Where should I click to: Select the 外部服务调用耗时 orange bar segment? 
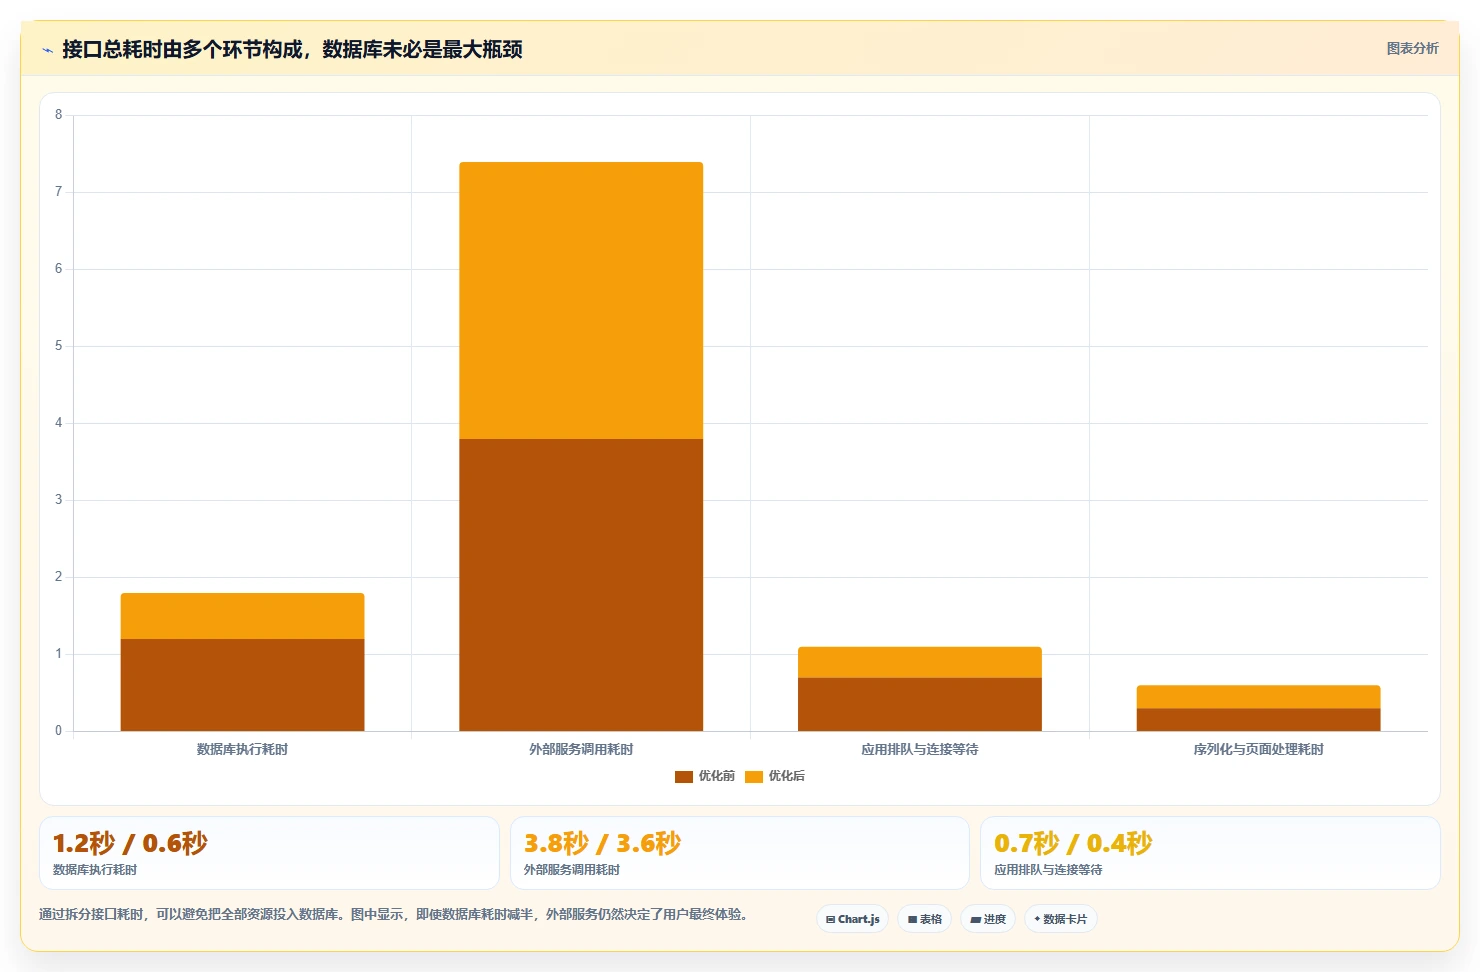pyautogui.click(x=581, y=300)
